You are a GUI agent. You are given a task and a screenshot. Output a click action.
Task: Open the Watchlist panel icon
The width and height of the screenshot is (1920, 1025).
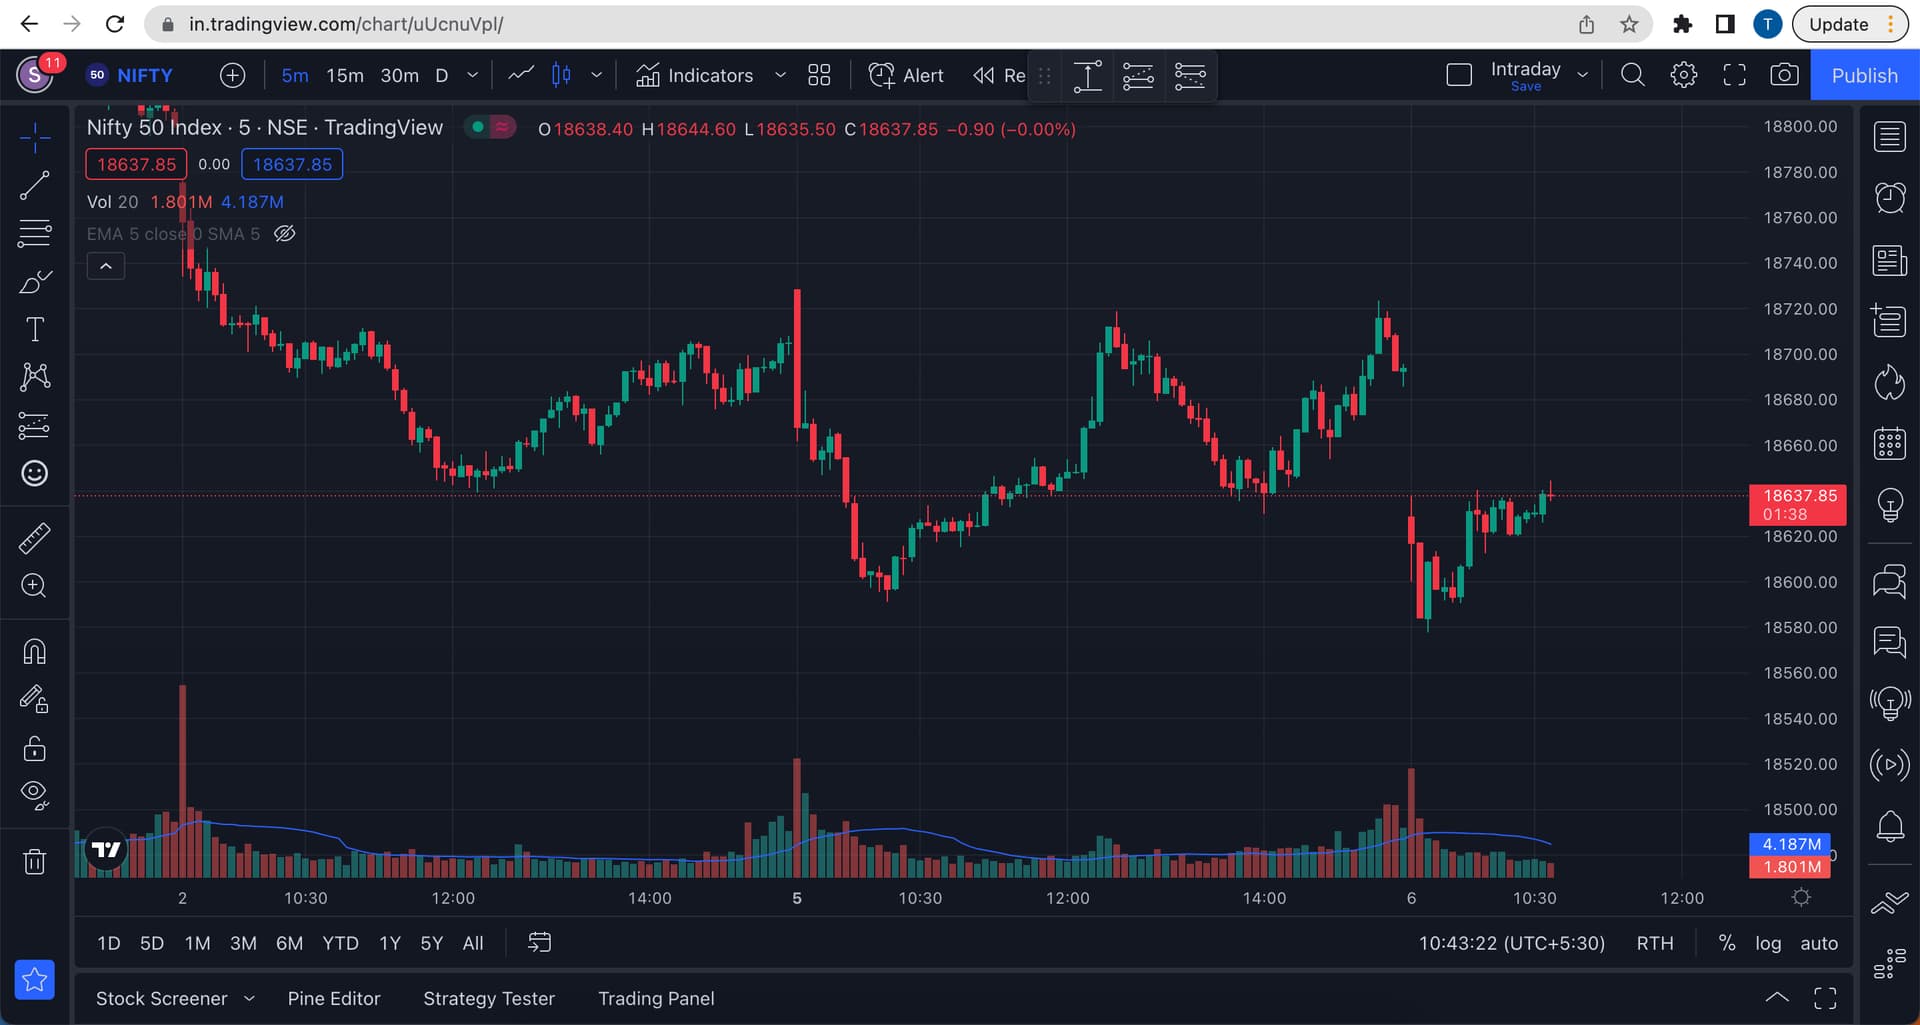click(x=1889, y=136)
